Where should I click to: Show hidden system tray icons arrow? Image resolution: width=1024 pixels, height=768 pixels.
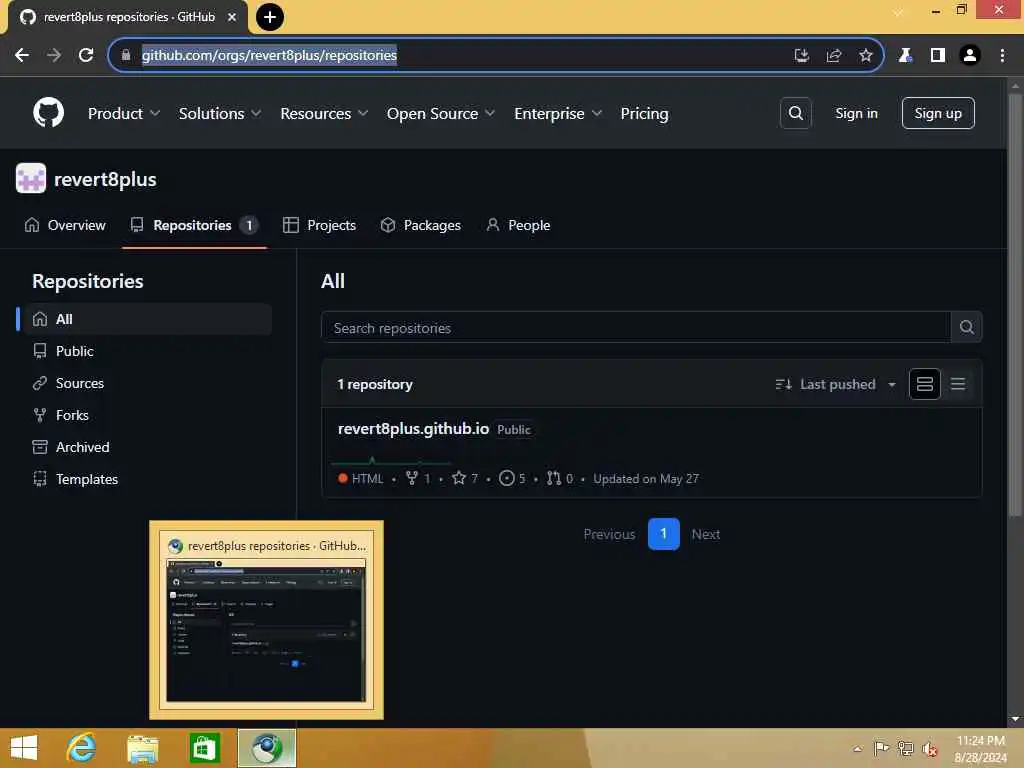(x=857, y=748)
